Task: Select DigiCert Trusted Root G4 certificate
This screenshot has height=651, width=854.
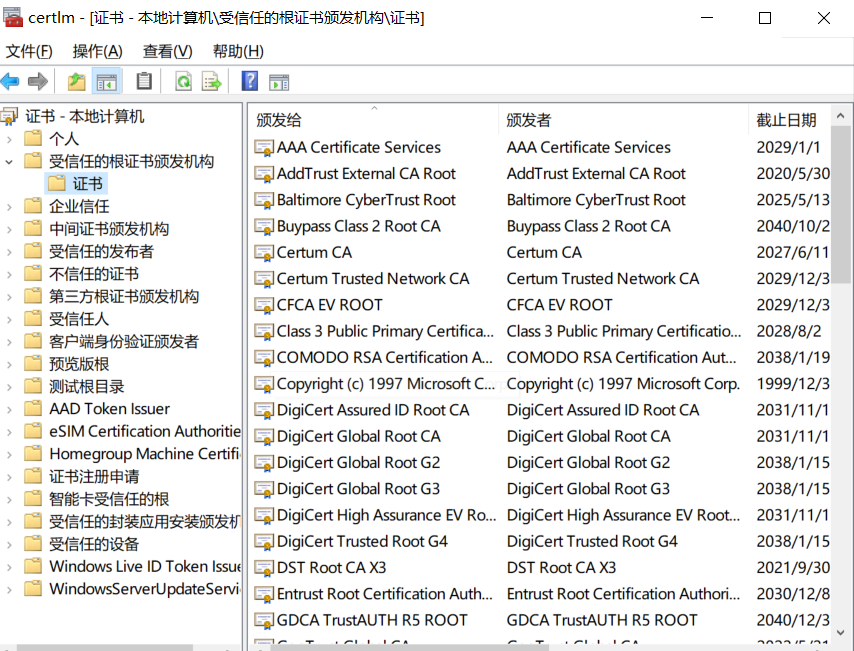Action: tap(541, 541)
